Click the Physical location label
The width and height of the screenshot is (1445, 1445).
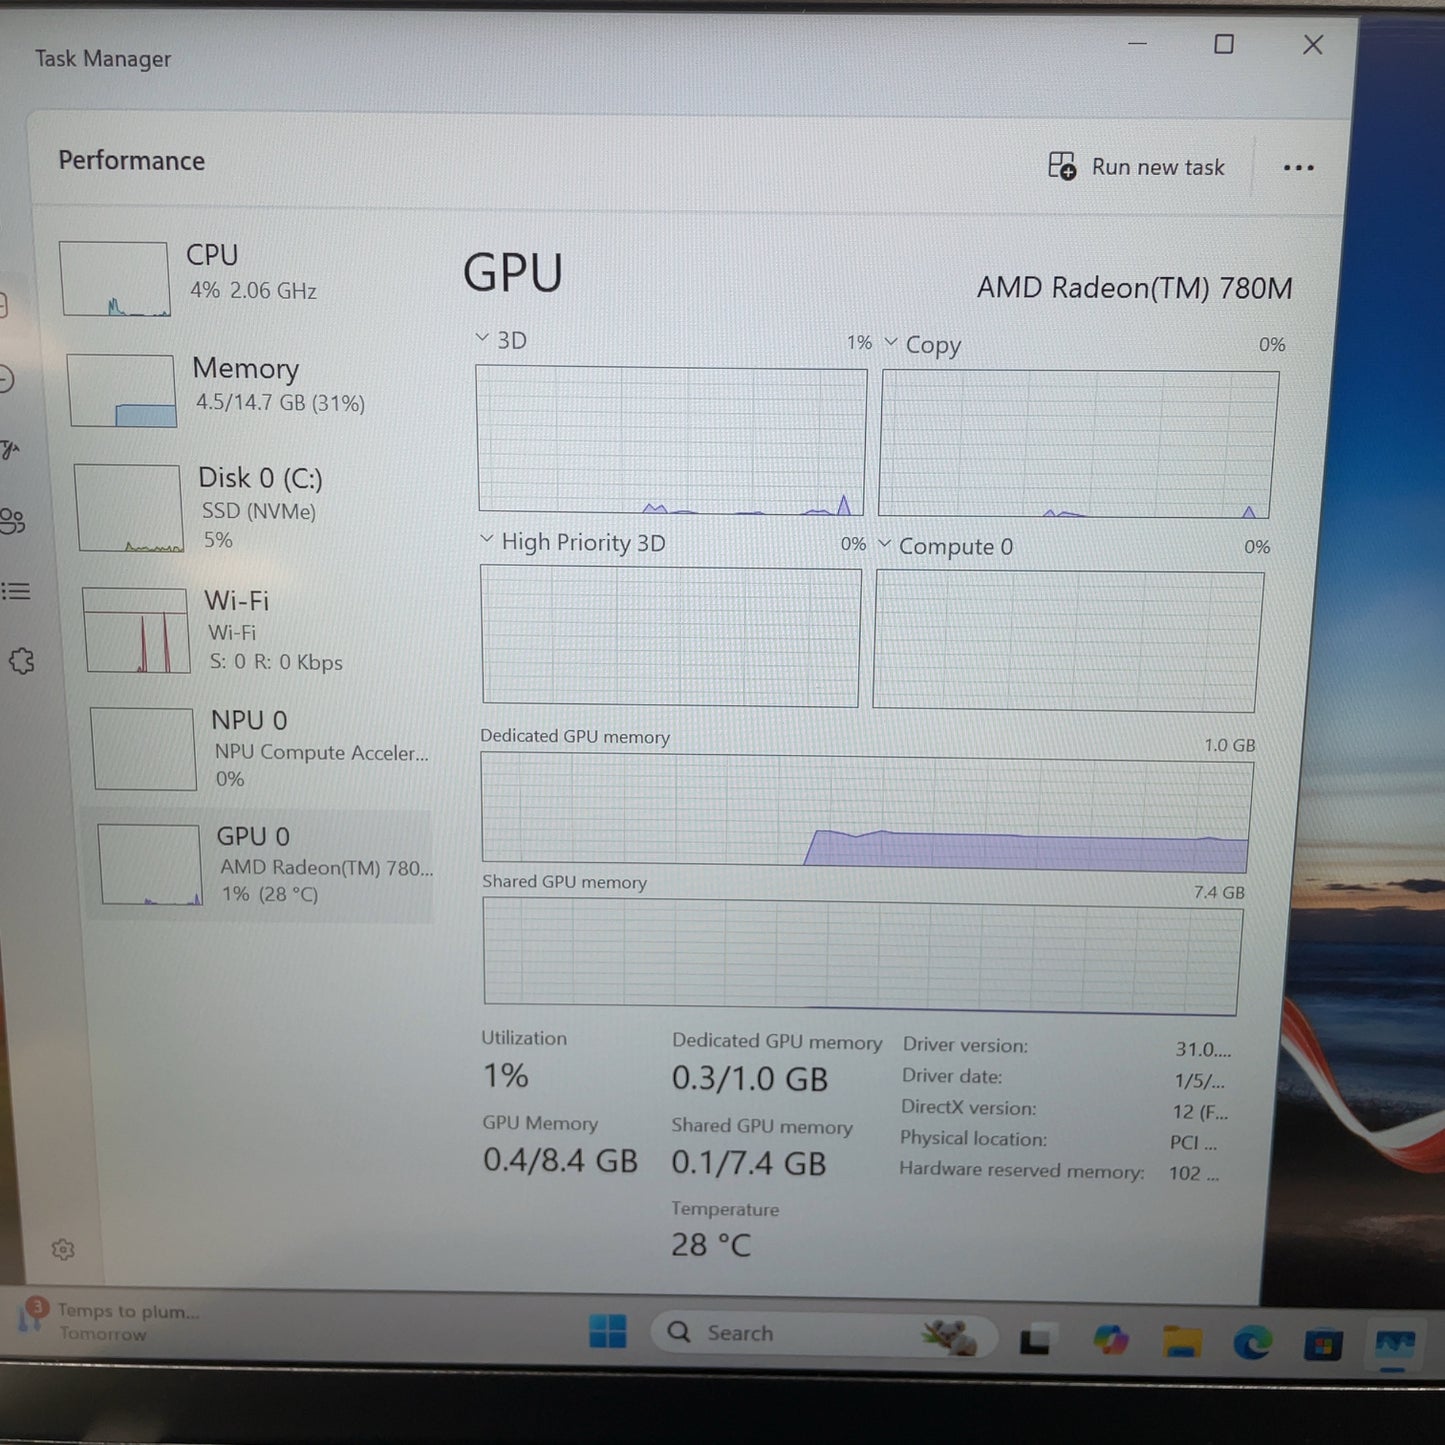tap(973, 1138)
